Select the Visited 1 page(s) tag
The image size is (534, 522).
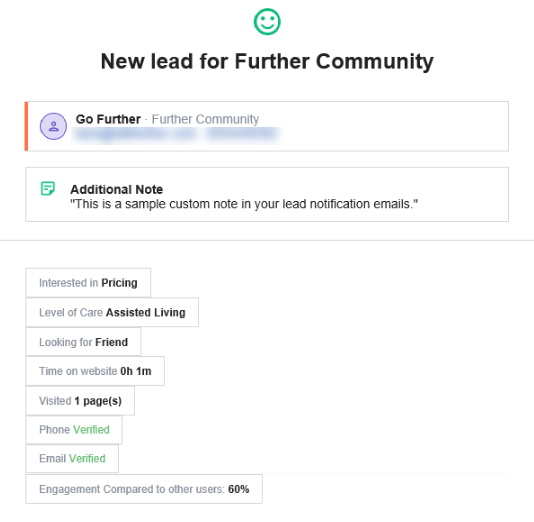pos(80,401)
